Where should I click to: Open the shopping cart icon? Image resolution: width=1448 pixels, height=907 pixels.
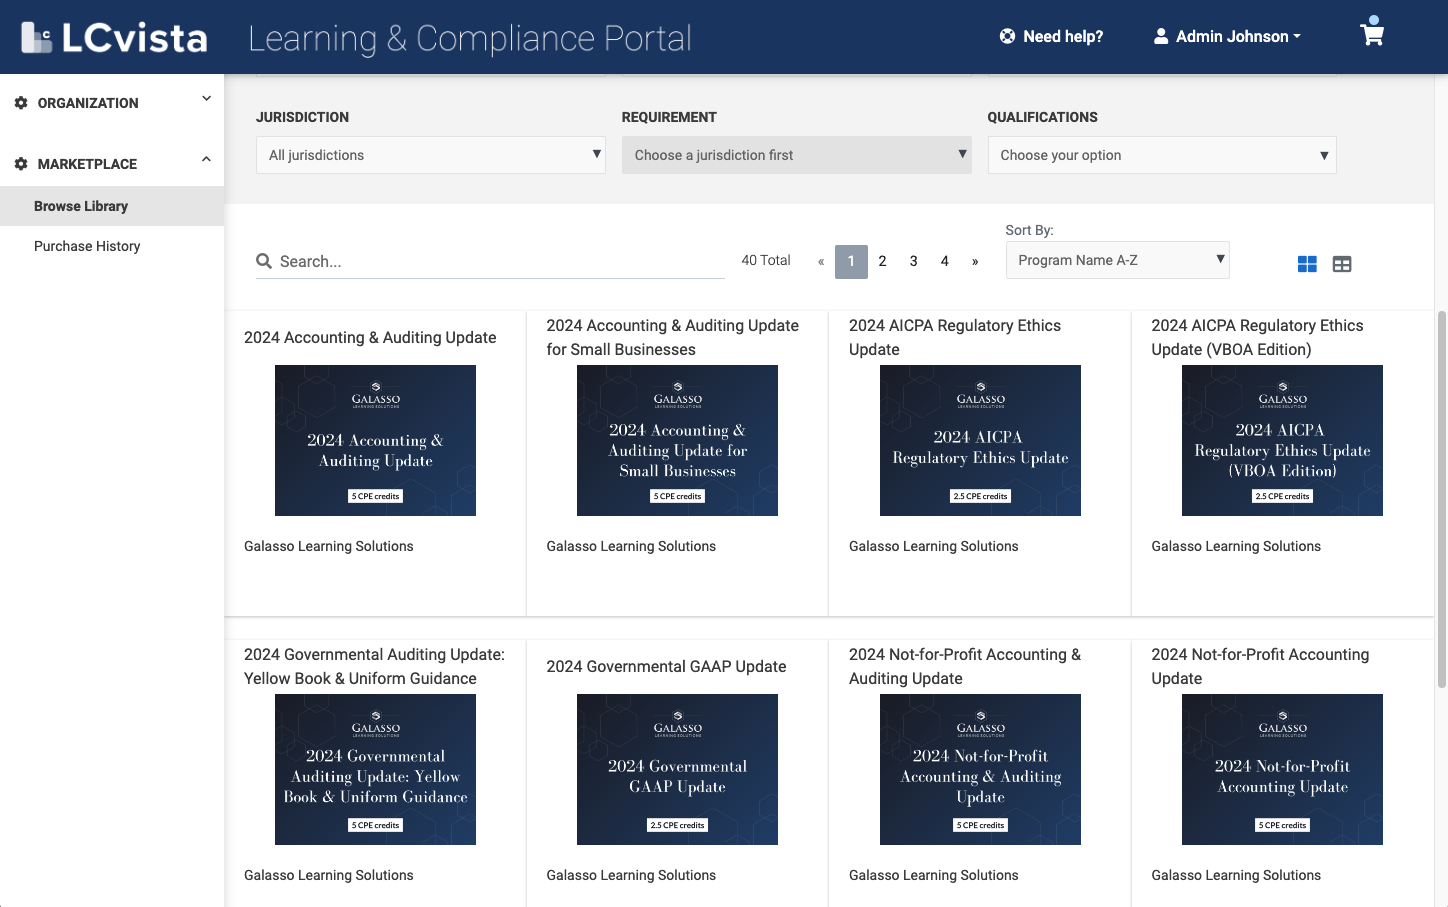click(1372, 34)
